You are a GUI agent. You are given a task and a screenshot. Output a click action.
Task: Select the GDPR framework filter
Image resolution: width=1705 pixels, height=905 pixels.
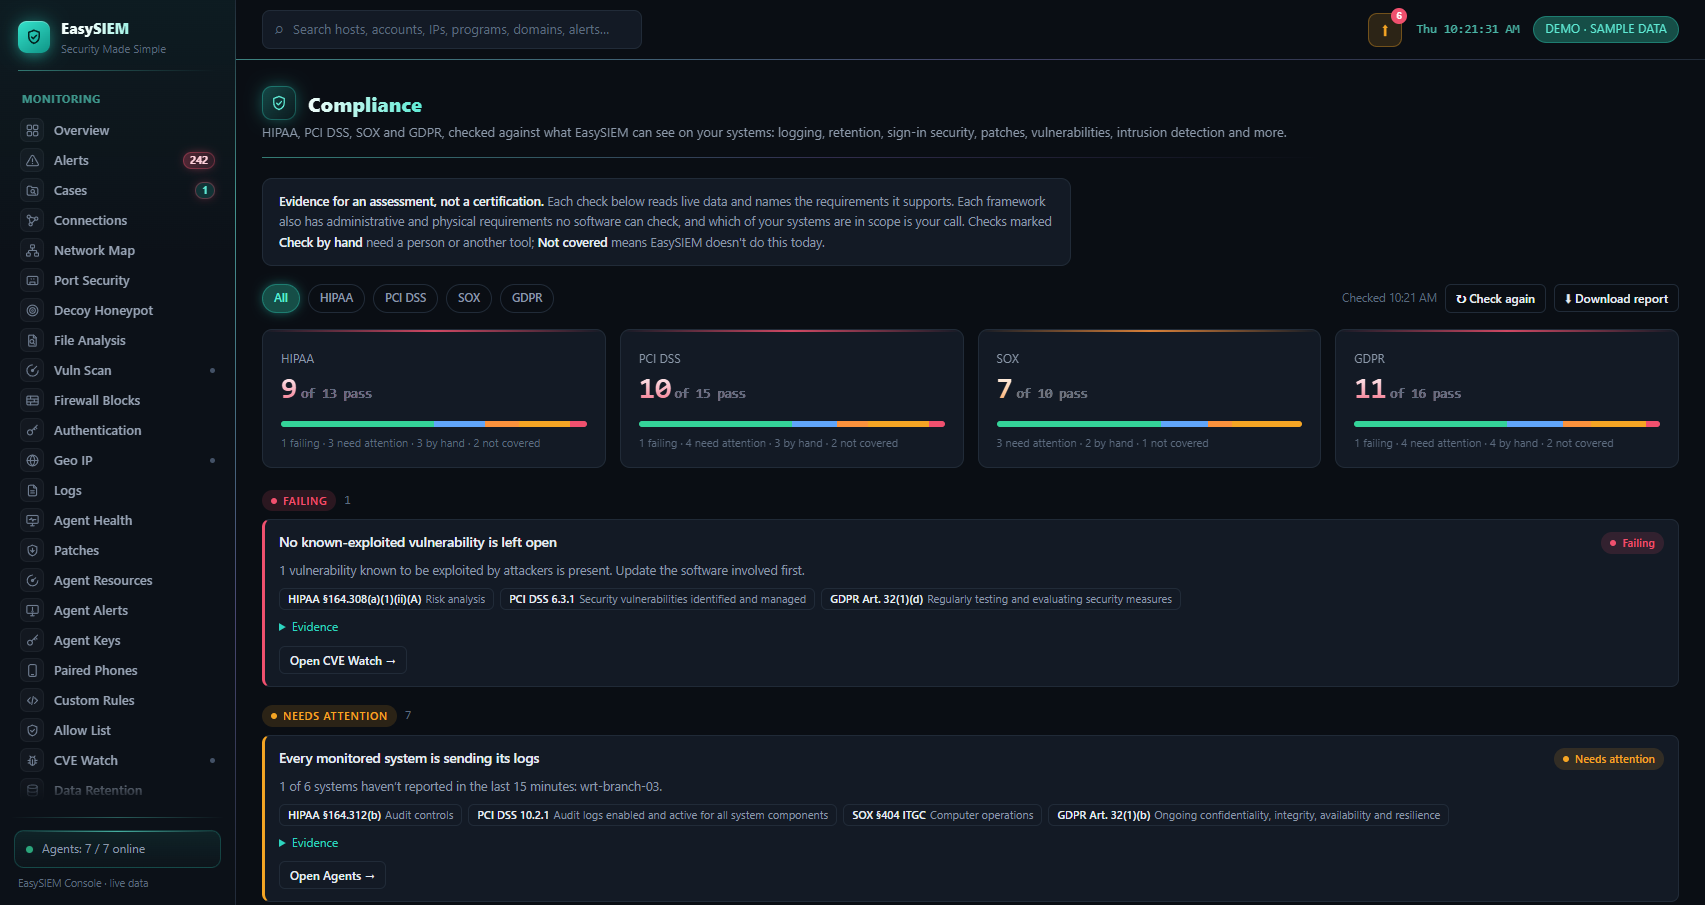[527, 298]
